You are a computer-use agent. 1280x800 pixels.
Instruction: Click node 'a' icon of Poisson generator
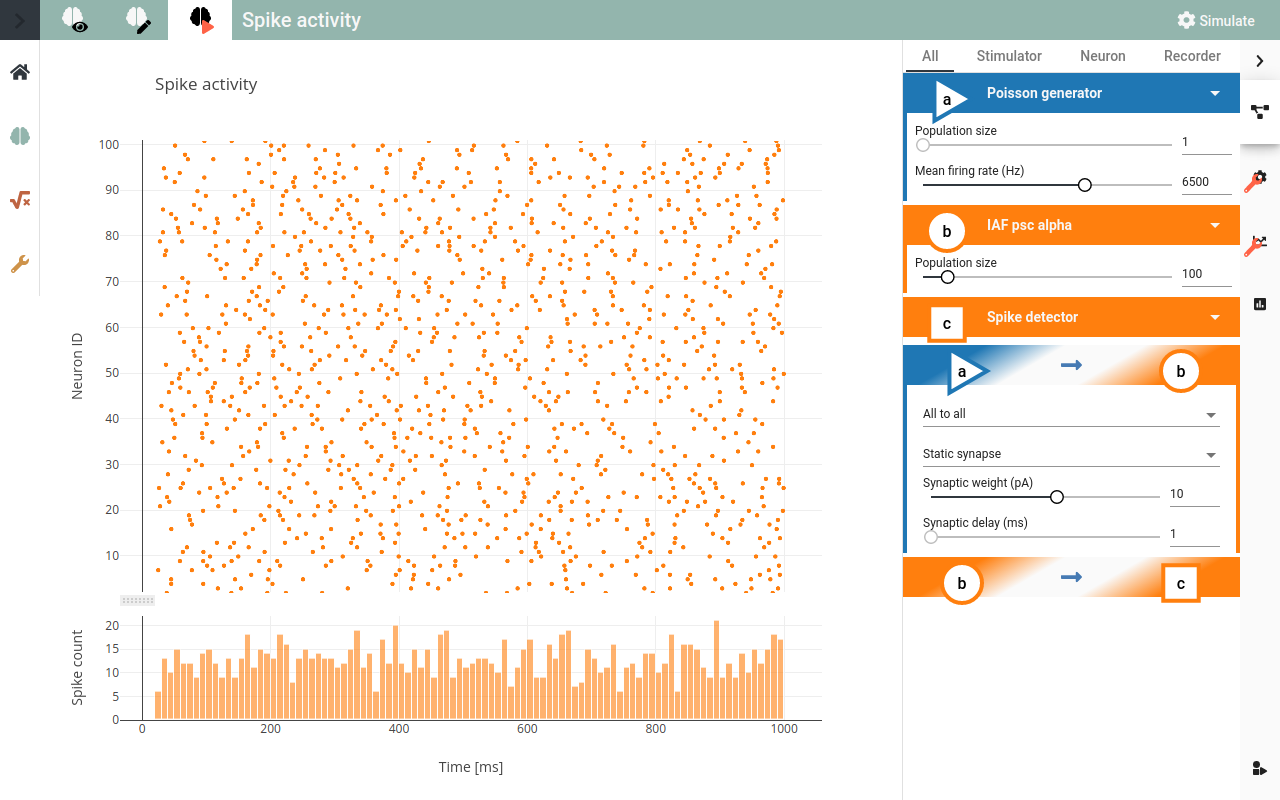(x=948, y=100)
